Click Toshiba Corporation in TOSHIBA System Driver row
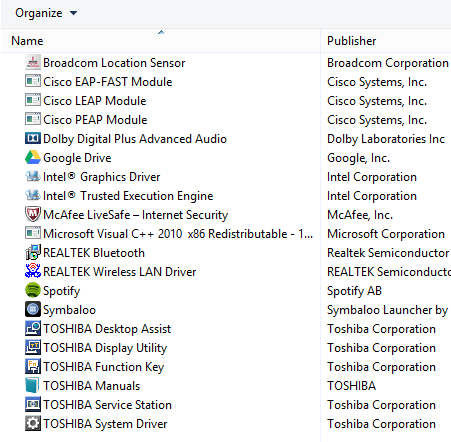This screenshot has height=442, width=451. 381,424
